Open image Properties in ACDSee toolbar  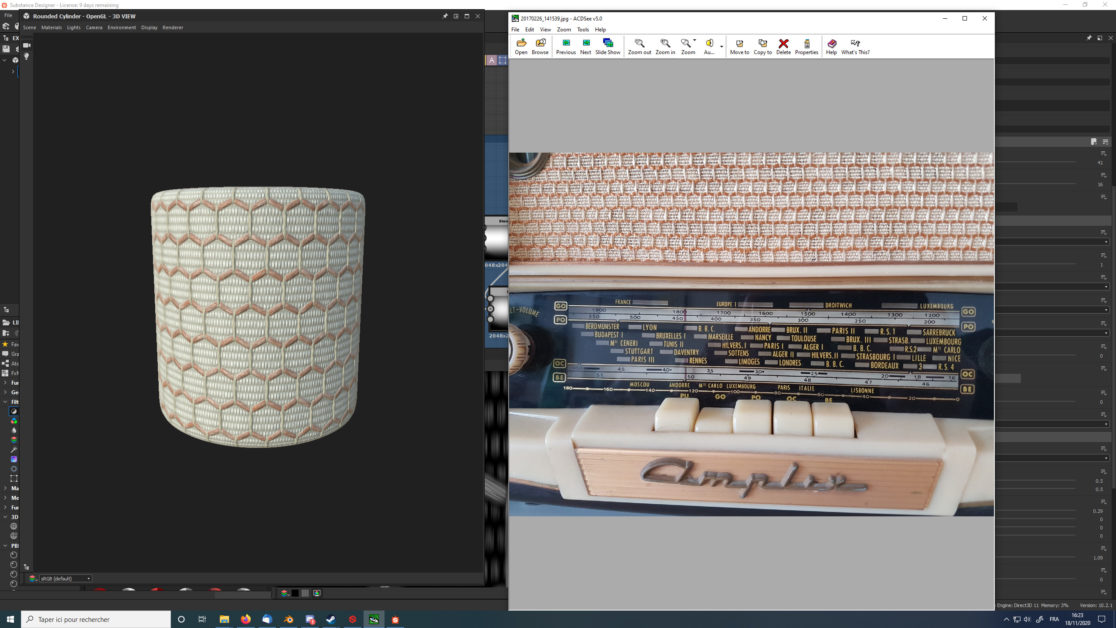click(806, 46)
